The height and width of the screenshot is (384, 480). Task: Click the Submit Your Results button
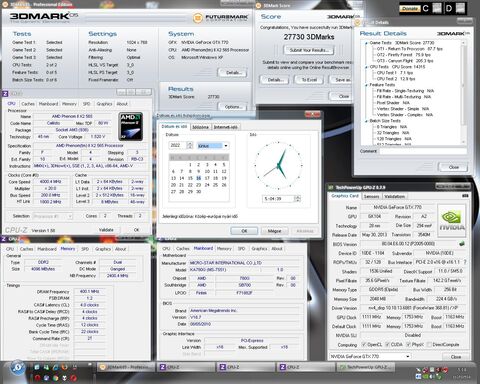309,50
